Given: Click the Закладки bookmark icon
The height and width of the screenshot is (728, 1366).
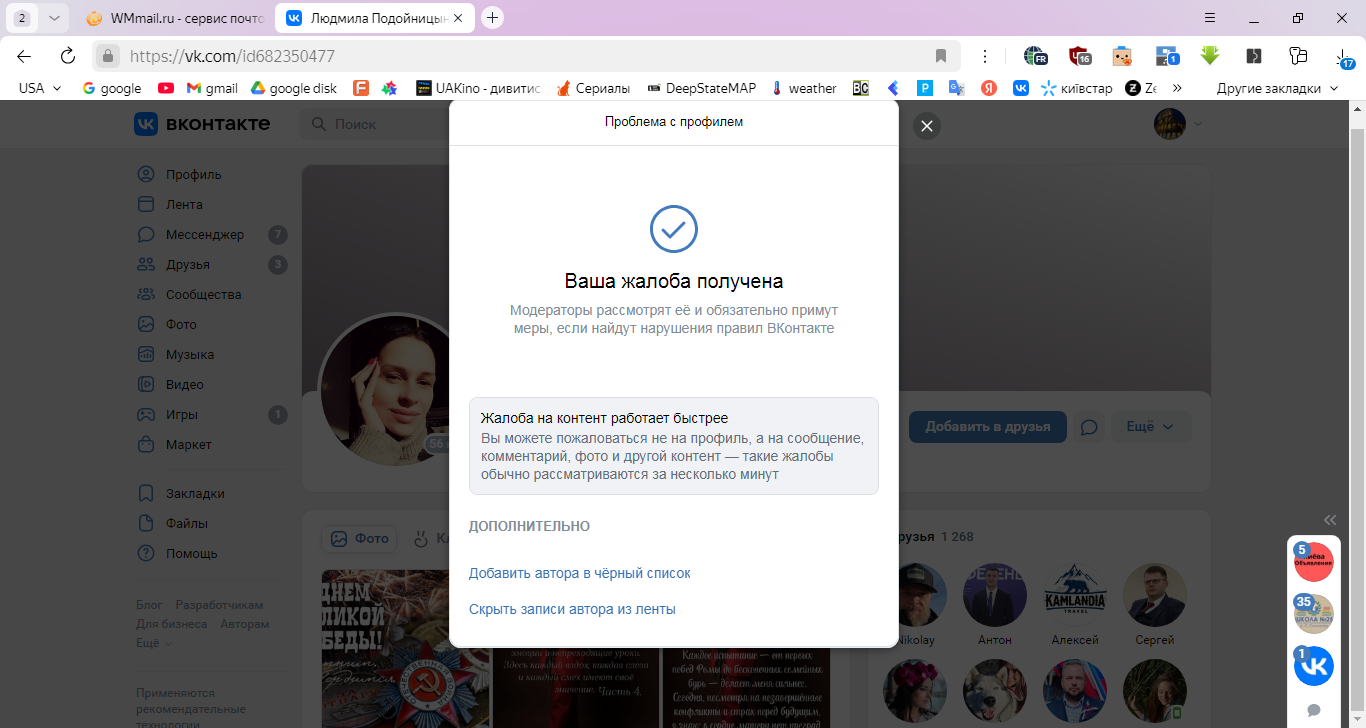Looking at the screenshot, I should pyautogui.click(x=146, y=493).
